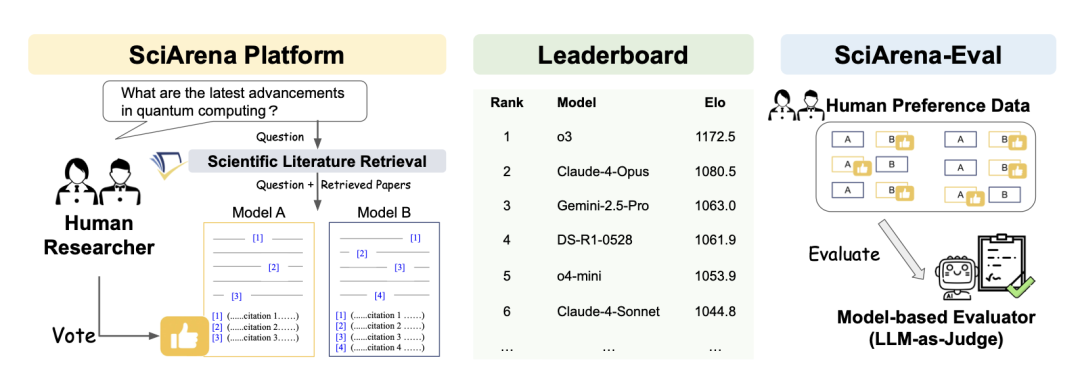Click the o3 row in leaderboard
Screen dimensions: 1080x372
(613, 136)
